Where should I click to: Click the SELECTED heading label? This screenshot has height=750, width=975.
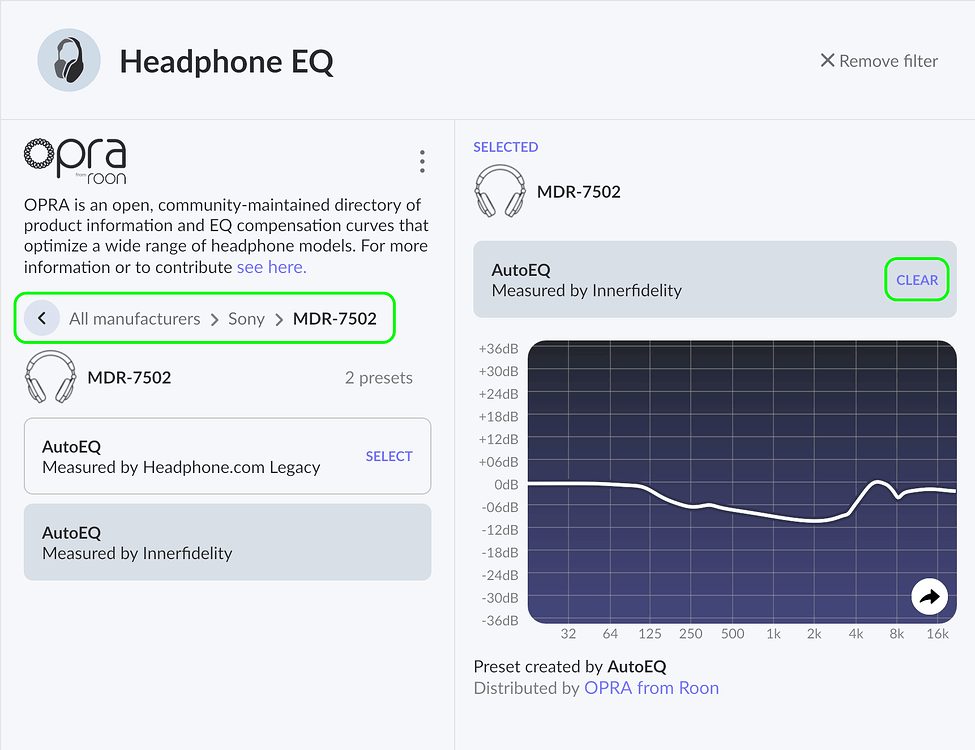click(506, 147)
